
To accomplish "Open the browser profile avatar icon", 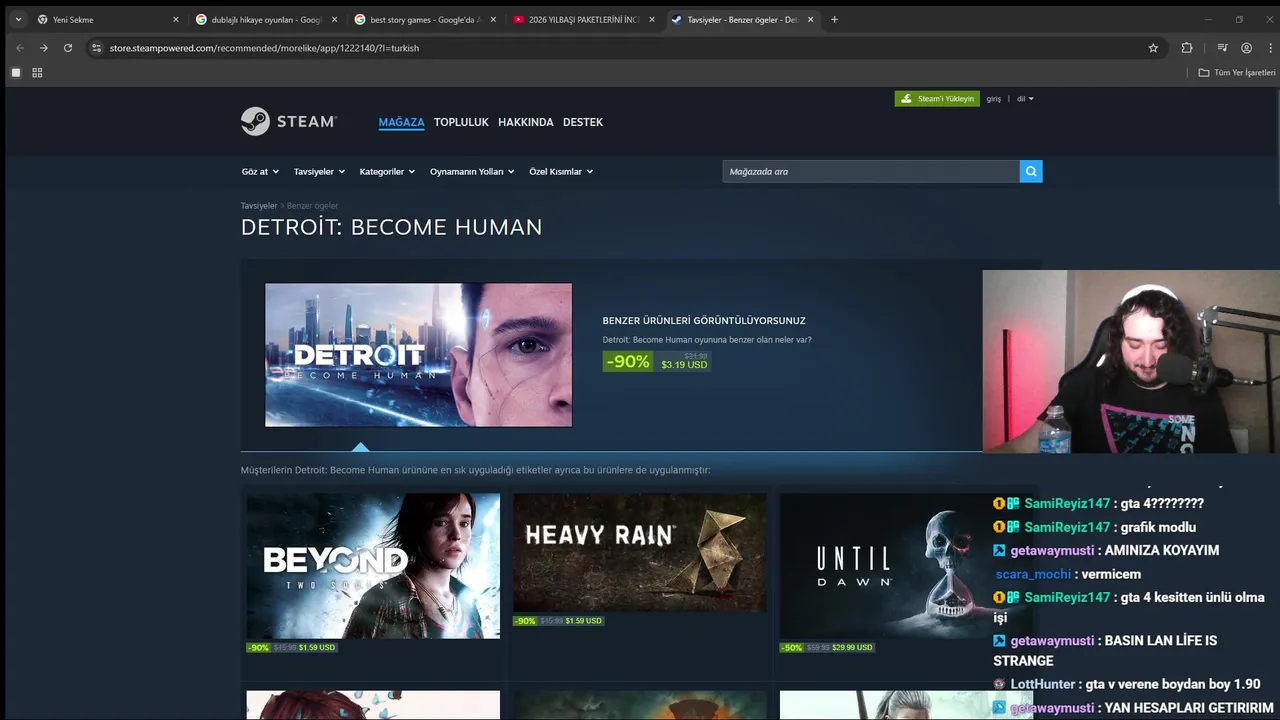I will tap(1246, 48).
